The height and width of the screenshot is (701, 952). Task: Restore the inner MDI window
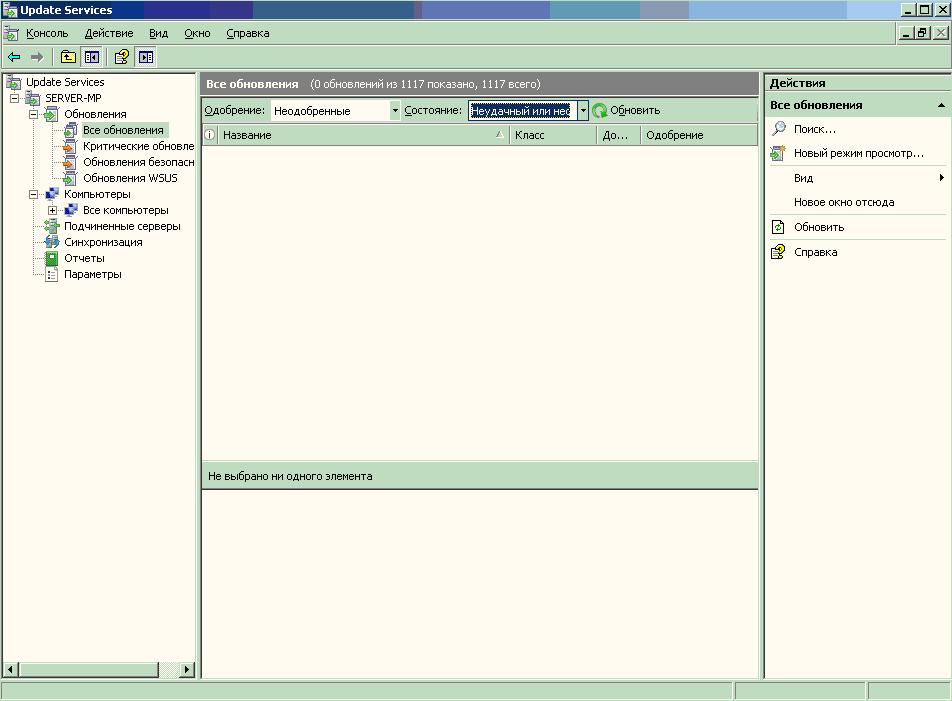(923, 33)
